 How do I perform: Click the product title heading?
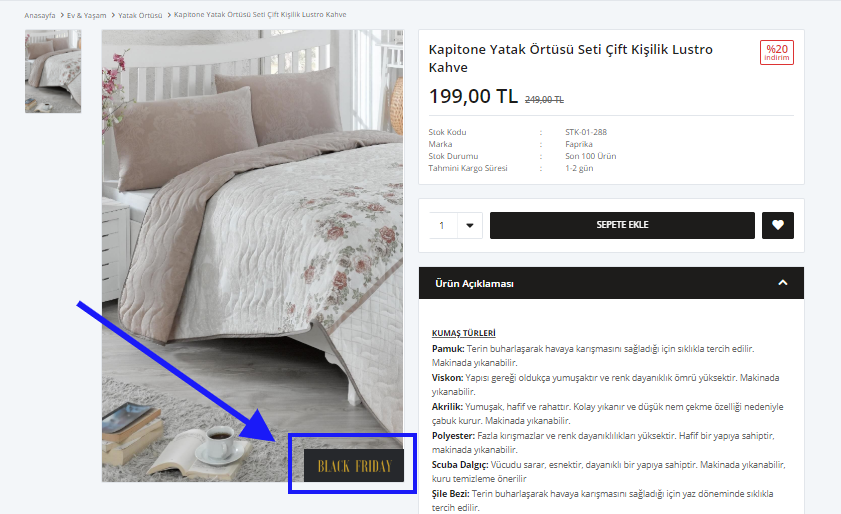571,58
